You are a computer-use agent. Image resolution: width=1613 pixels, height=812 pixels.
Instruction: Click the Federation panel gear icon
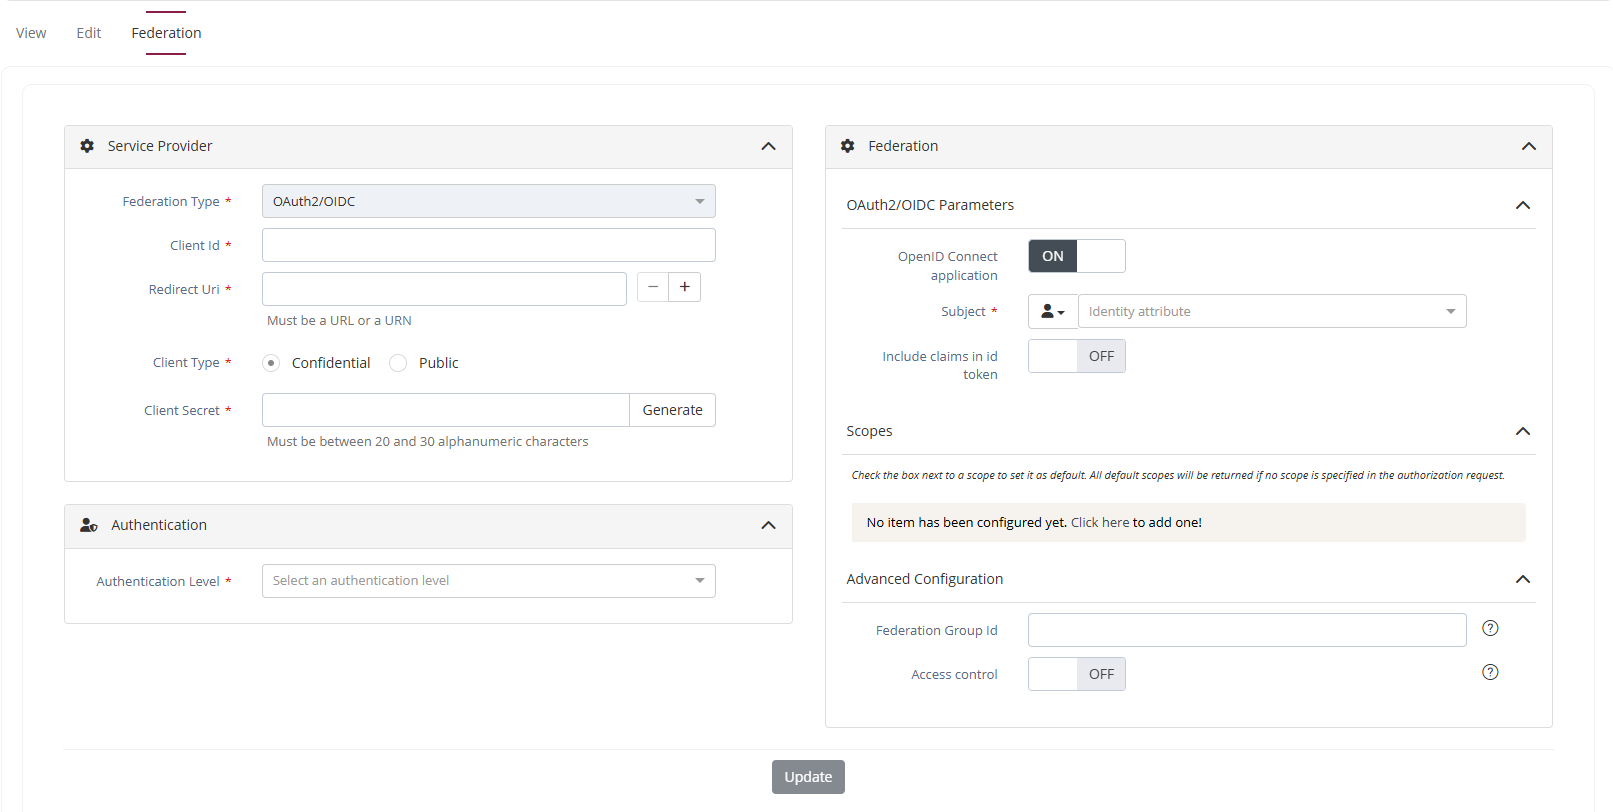[848, 146]
